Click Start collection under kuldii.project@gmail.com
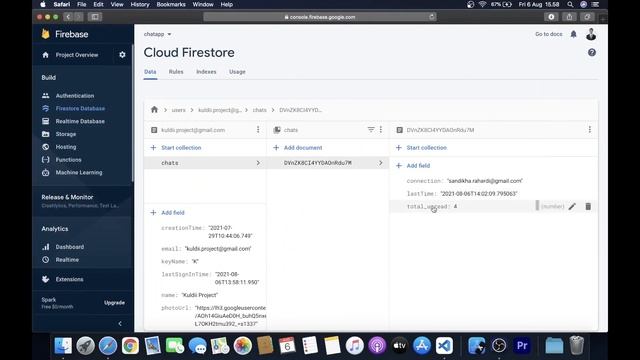Screen dimensions: 640x360 (x=176, y=148)
